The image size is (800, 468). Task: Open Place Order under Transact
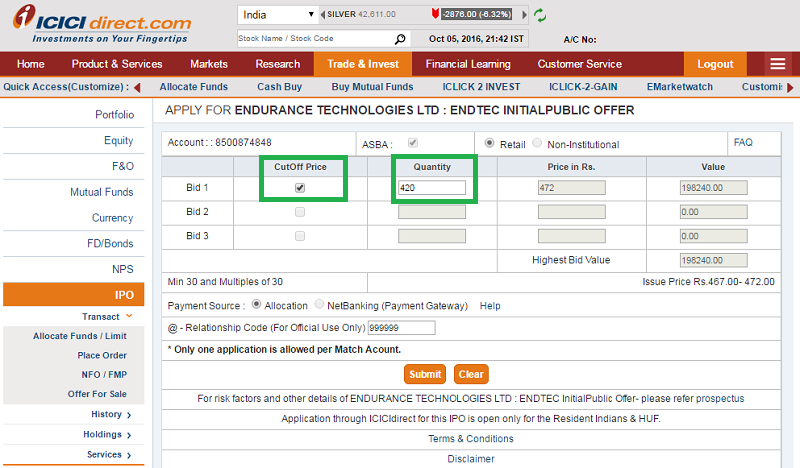point(102,355)
